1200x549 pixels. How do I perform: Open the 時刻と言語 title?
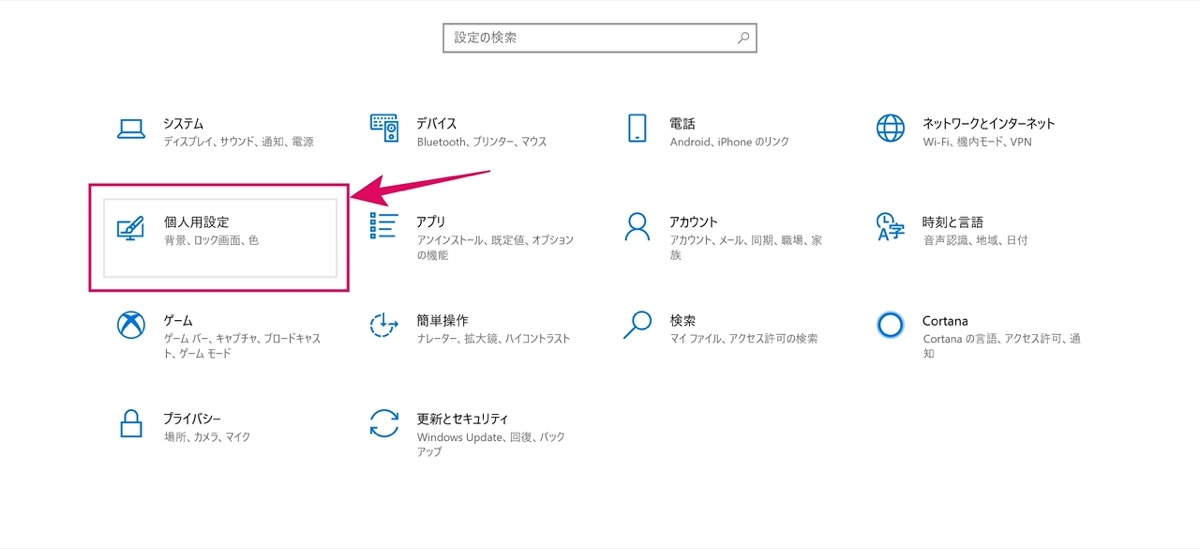pyautogui.click(x=953, y=221)
